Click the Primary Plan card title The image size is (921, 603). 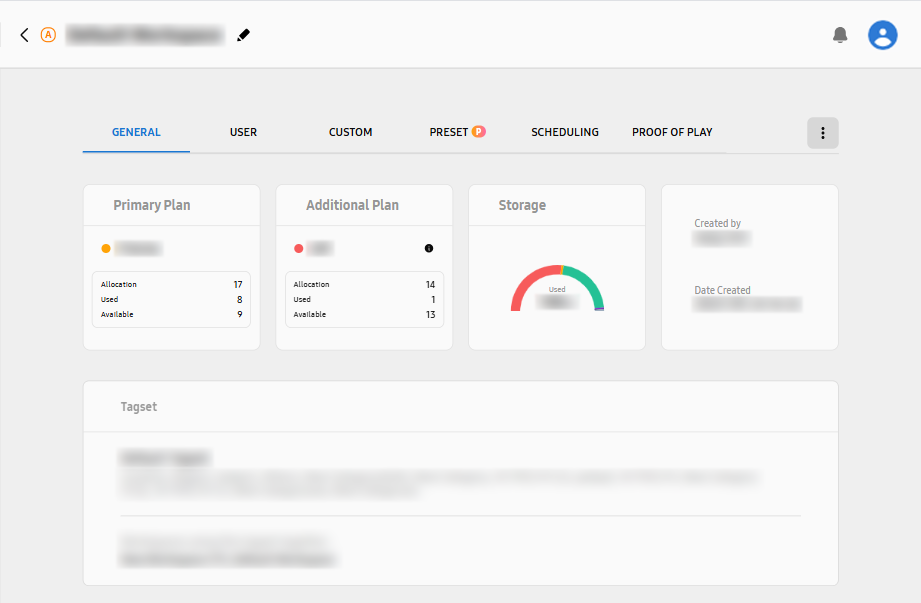[x=151, y=205]
